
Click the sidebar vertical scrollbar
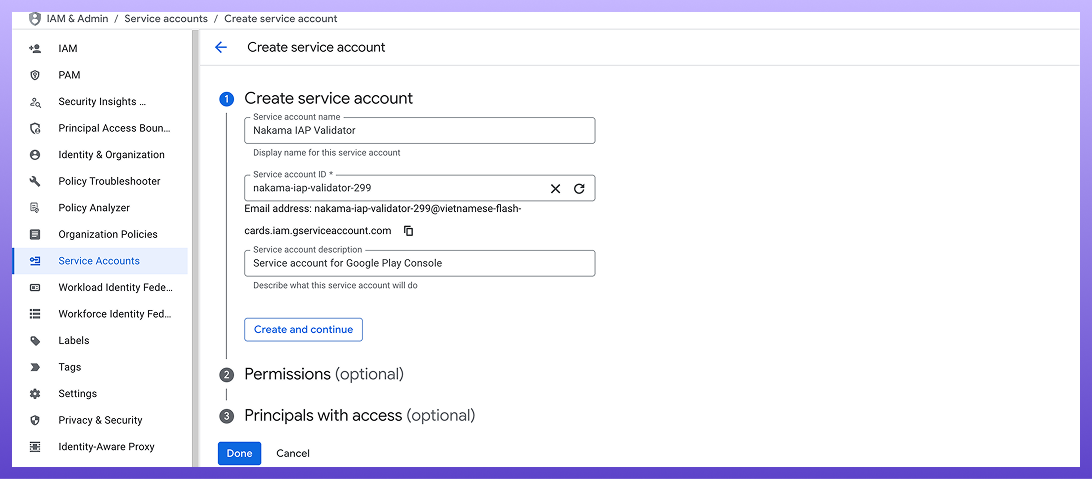point(196,247)
